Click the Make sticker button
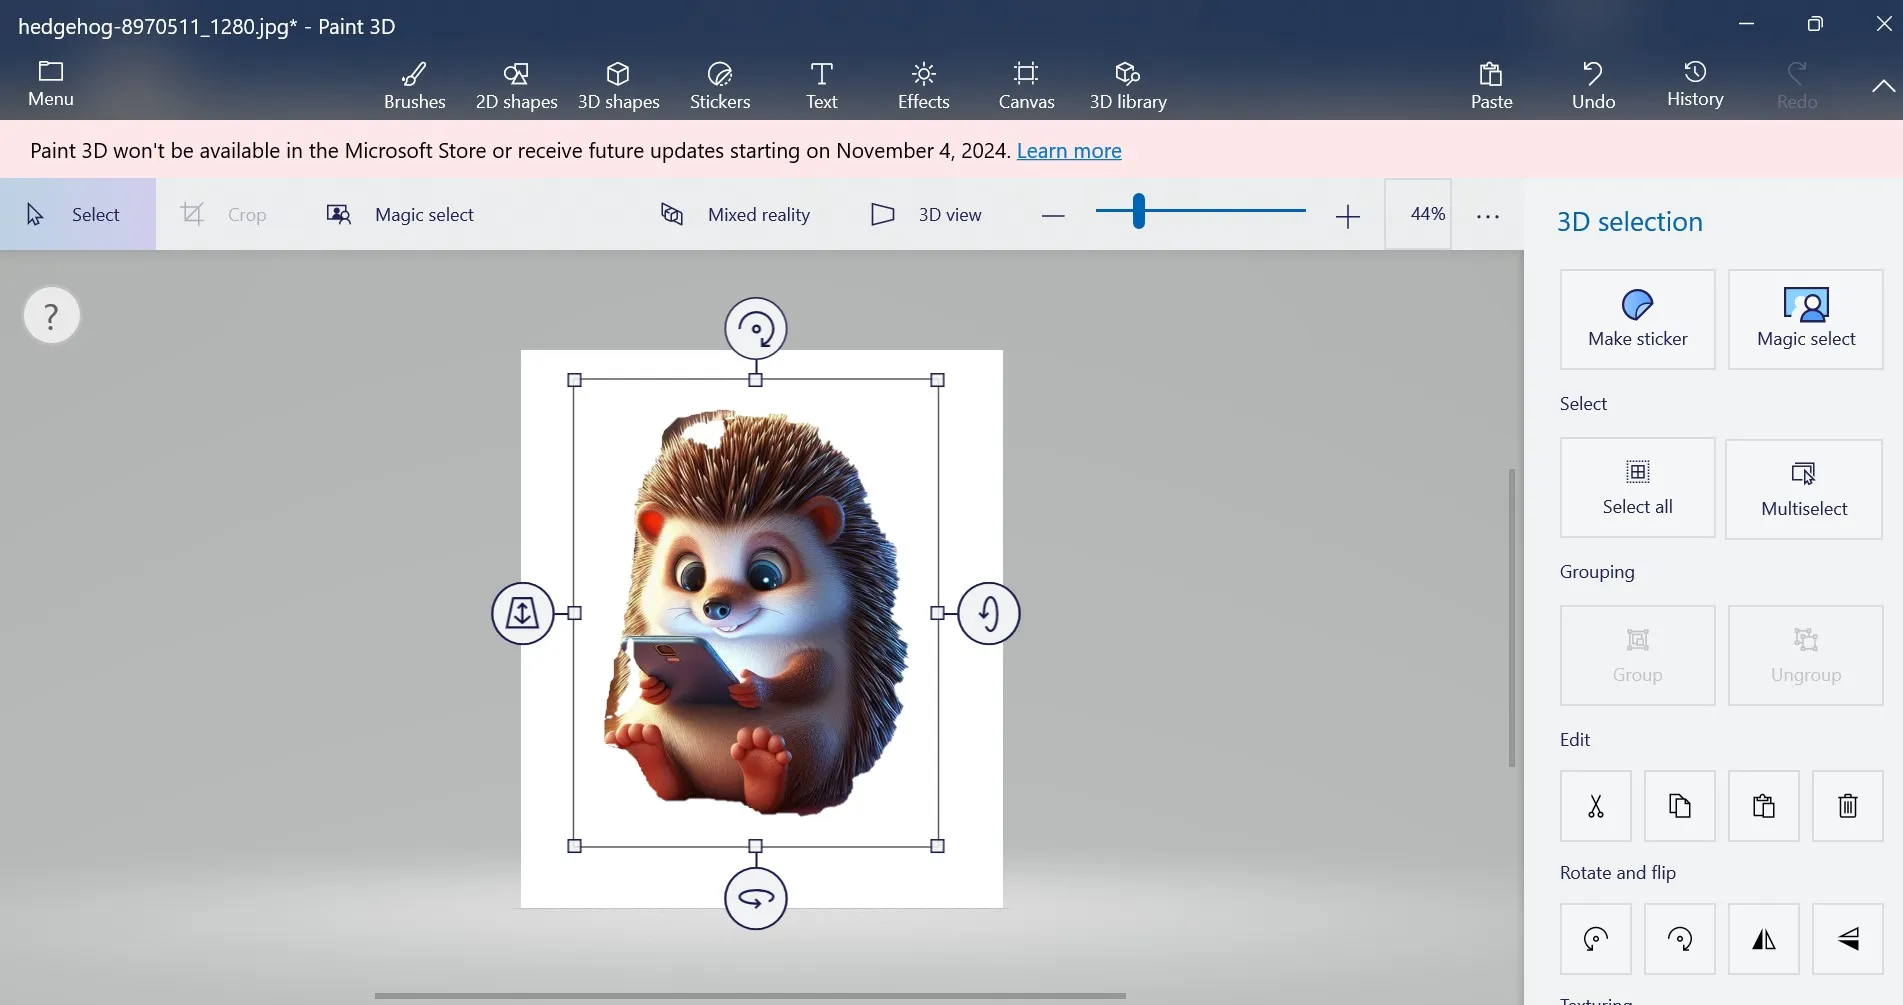The width and height of the screenshot is (1903, 1005). pyautogui.click(x=1637, y=319)
